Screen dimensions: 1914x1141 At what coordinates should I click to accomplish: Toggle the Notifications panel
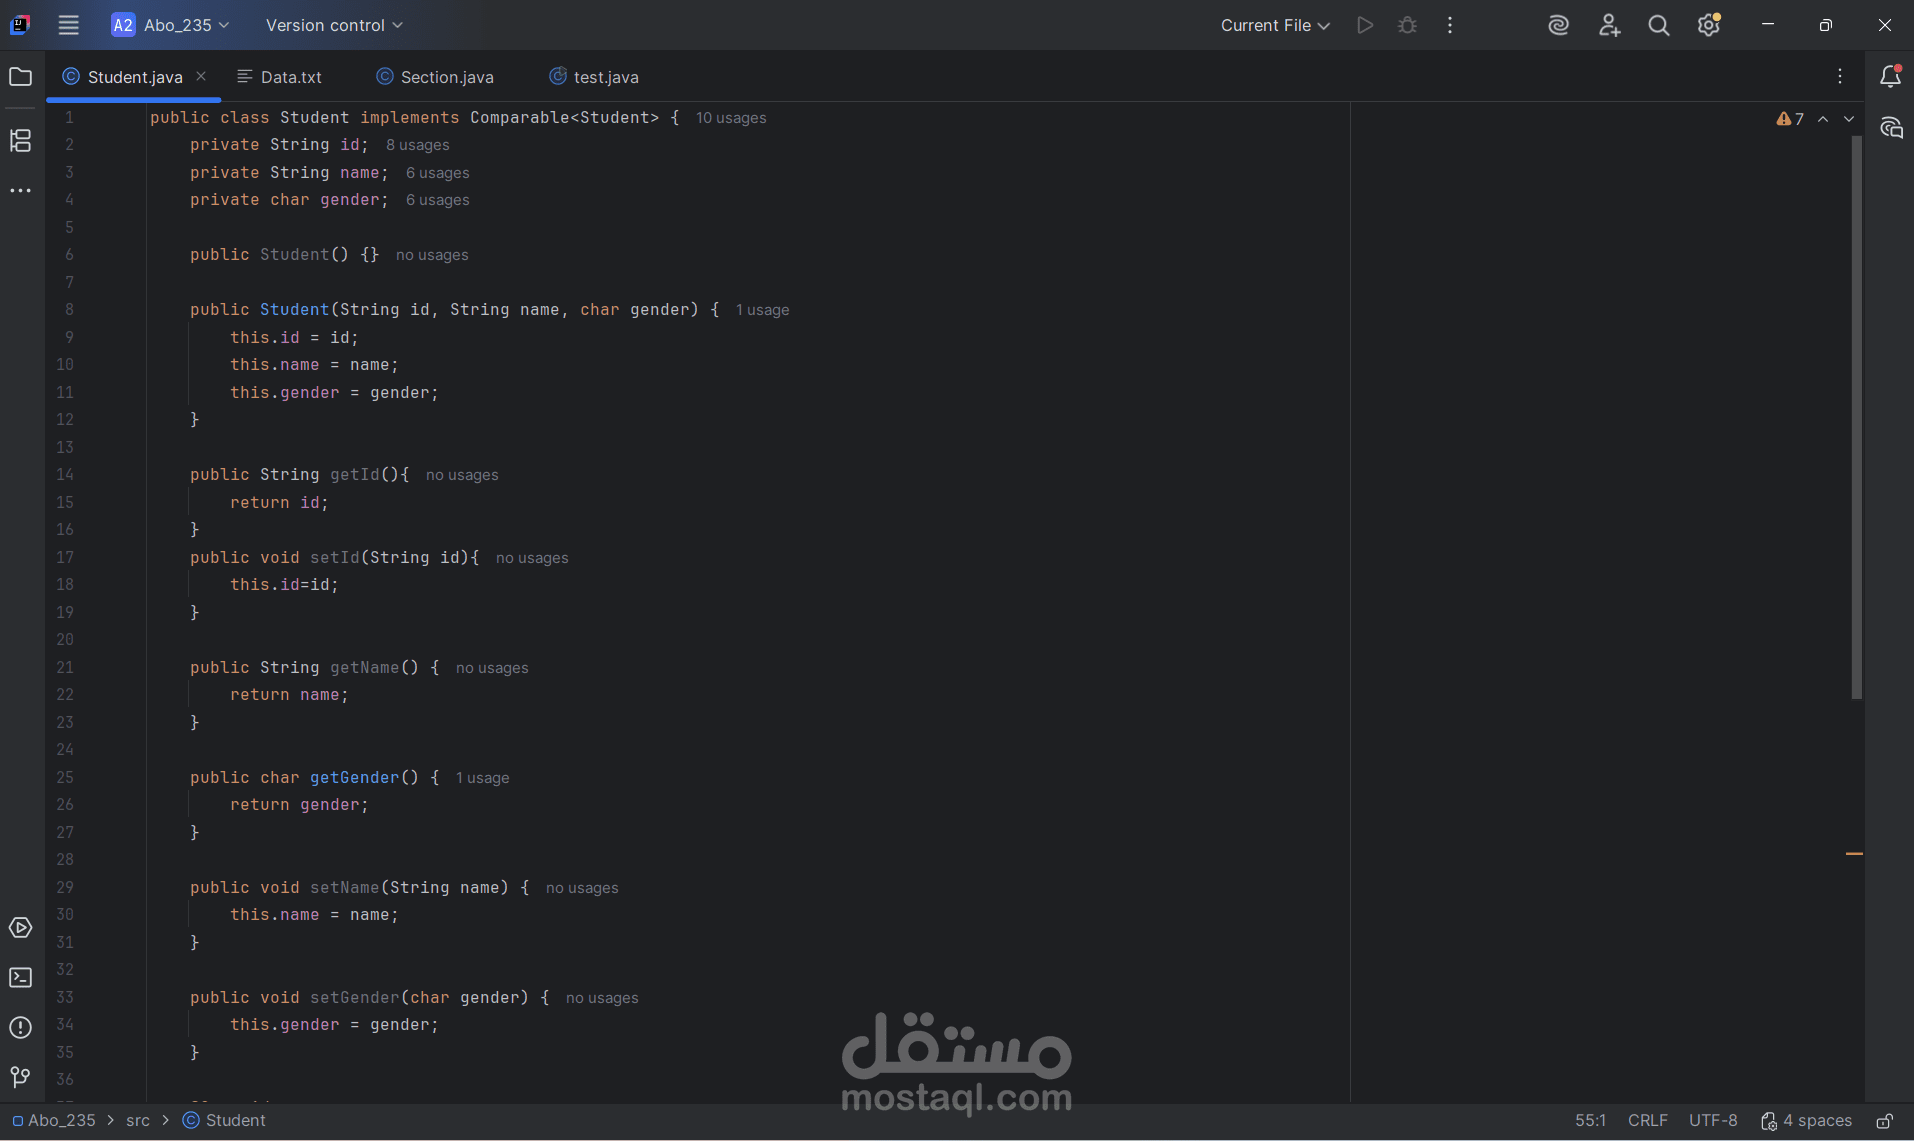click(x=1890, y=76)
